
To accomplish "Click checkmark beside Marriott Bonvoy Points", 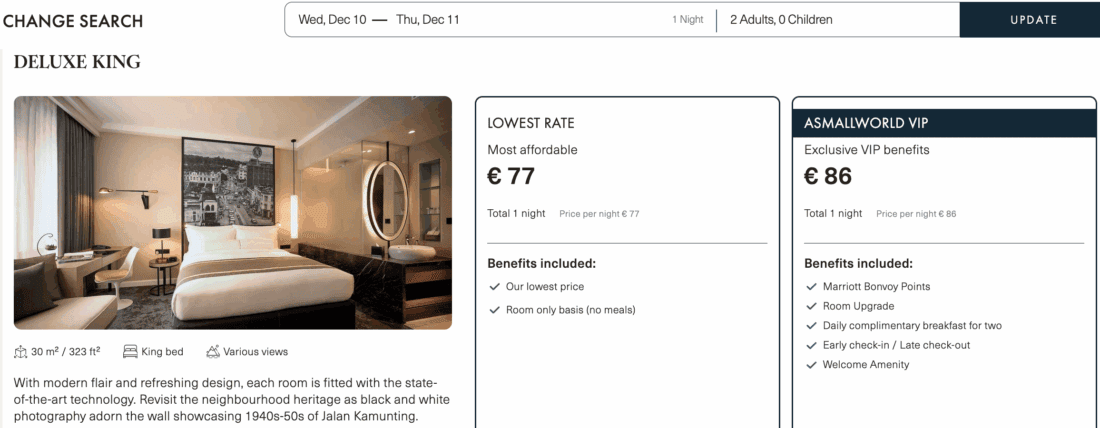I will [x=811, y=287].
